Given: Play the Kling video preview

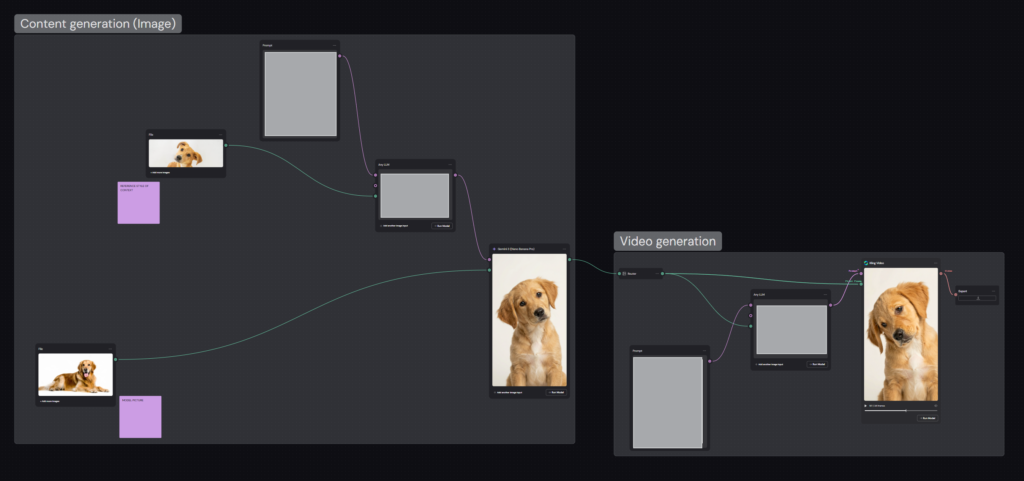Looking at the screenshot, I should point(866,406).
